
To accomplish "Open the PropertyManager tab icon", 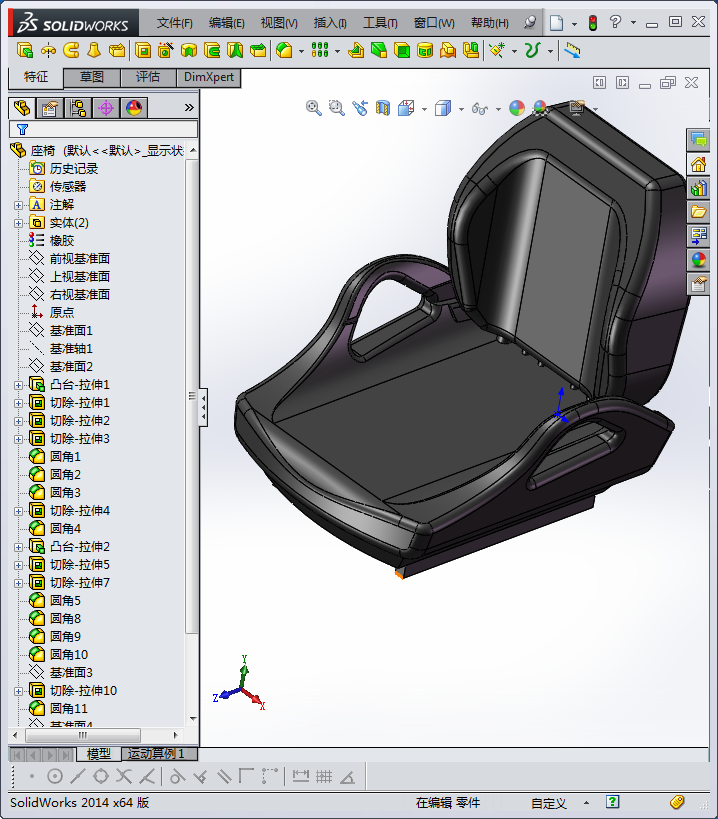I will point(50,108).
